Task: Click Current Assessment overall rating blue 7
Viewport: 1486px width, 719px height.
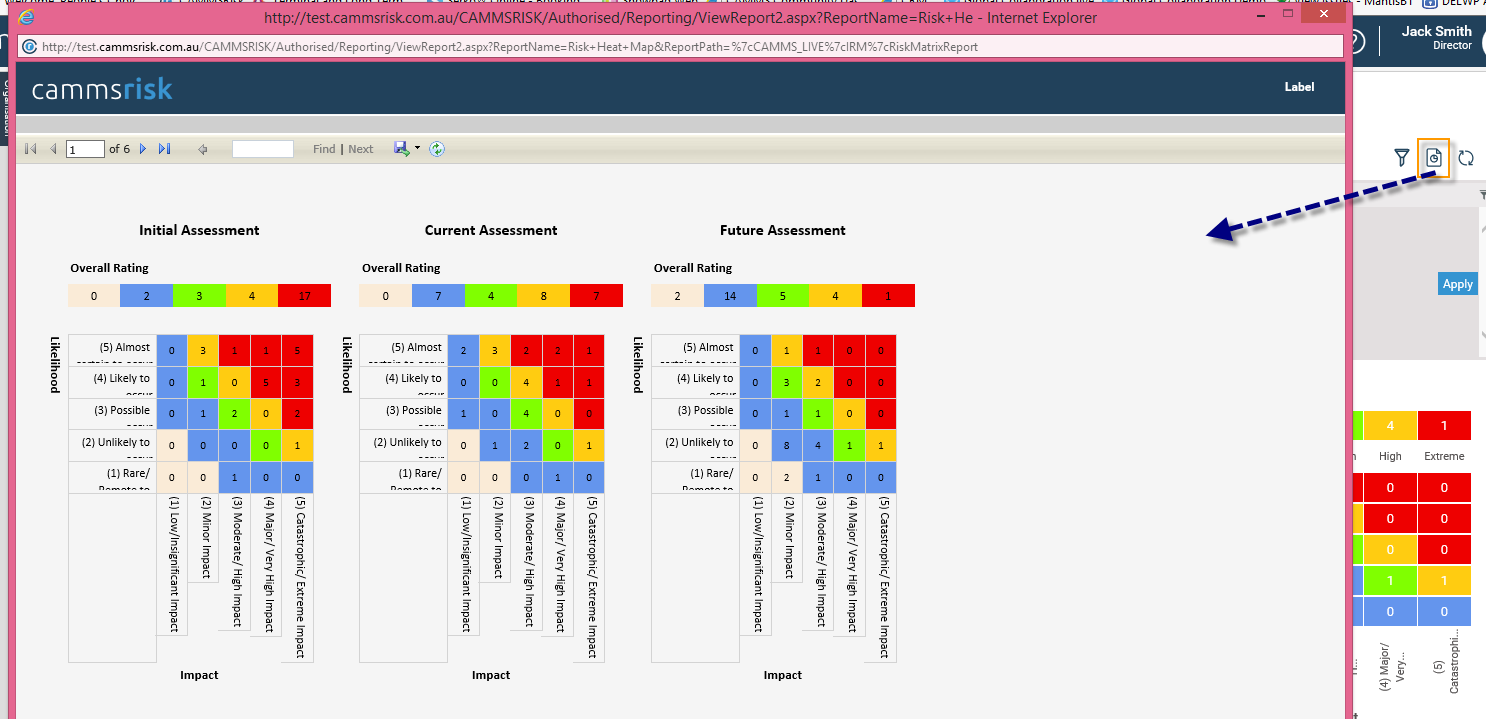Action: point(439,295)
